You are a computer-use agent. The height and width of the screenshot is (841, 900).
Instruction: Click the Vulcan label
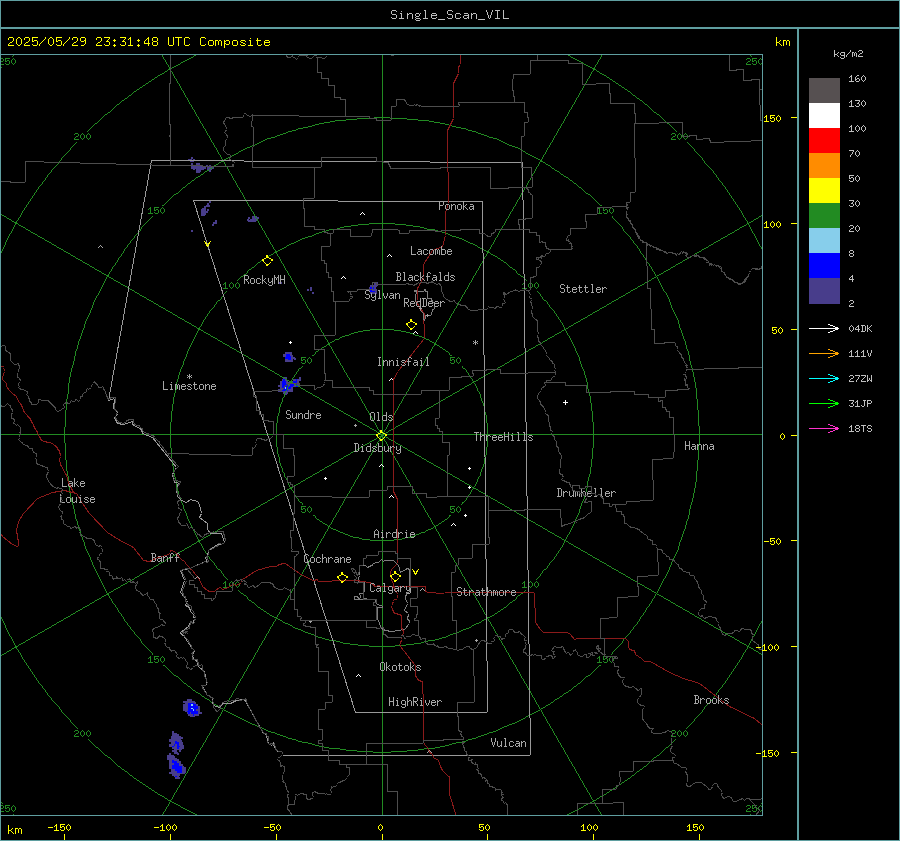(508, 743)
